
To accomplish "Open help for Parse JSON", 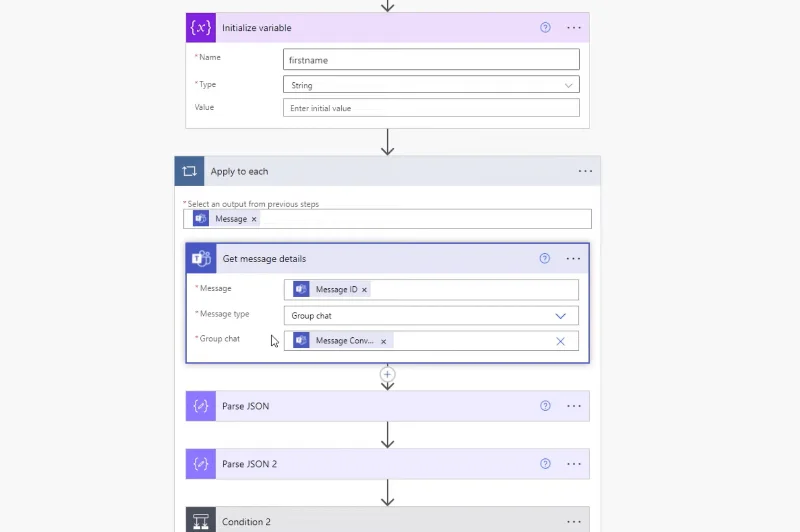I will click(545, 406).
